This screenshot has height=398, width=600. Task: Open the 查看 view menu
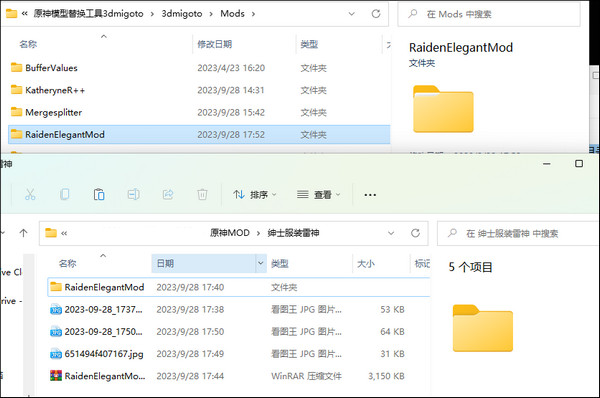click(x=319, y=195)
